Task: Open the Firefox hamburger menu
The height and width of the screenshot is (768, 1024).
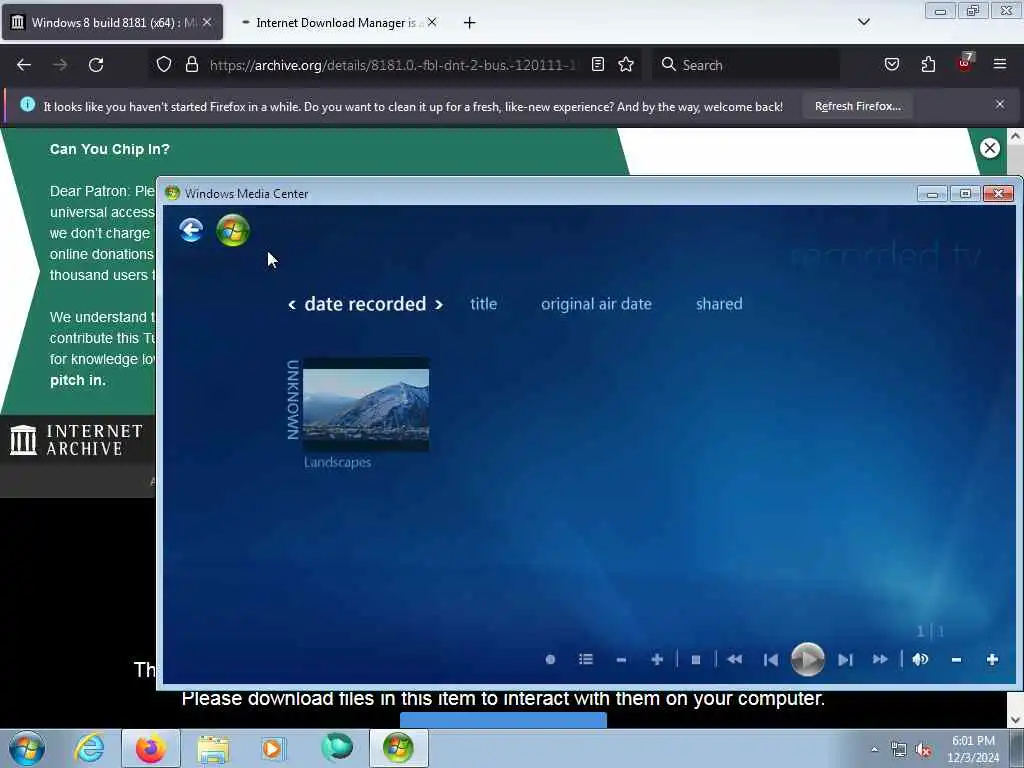Action: click(x=1000, y=64)
